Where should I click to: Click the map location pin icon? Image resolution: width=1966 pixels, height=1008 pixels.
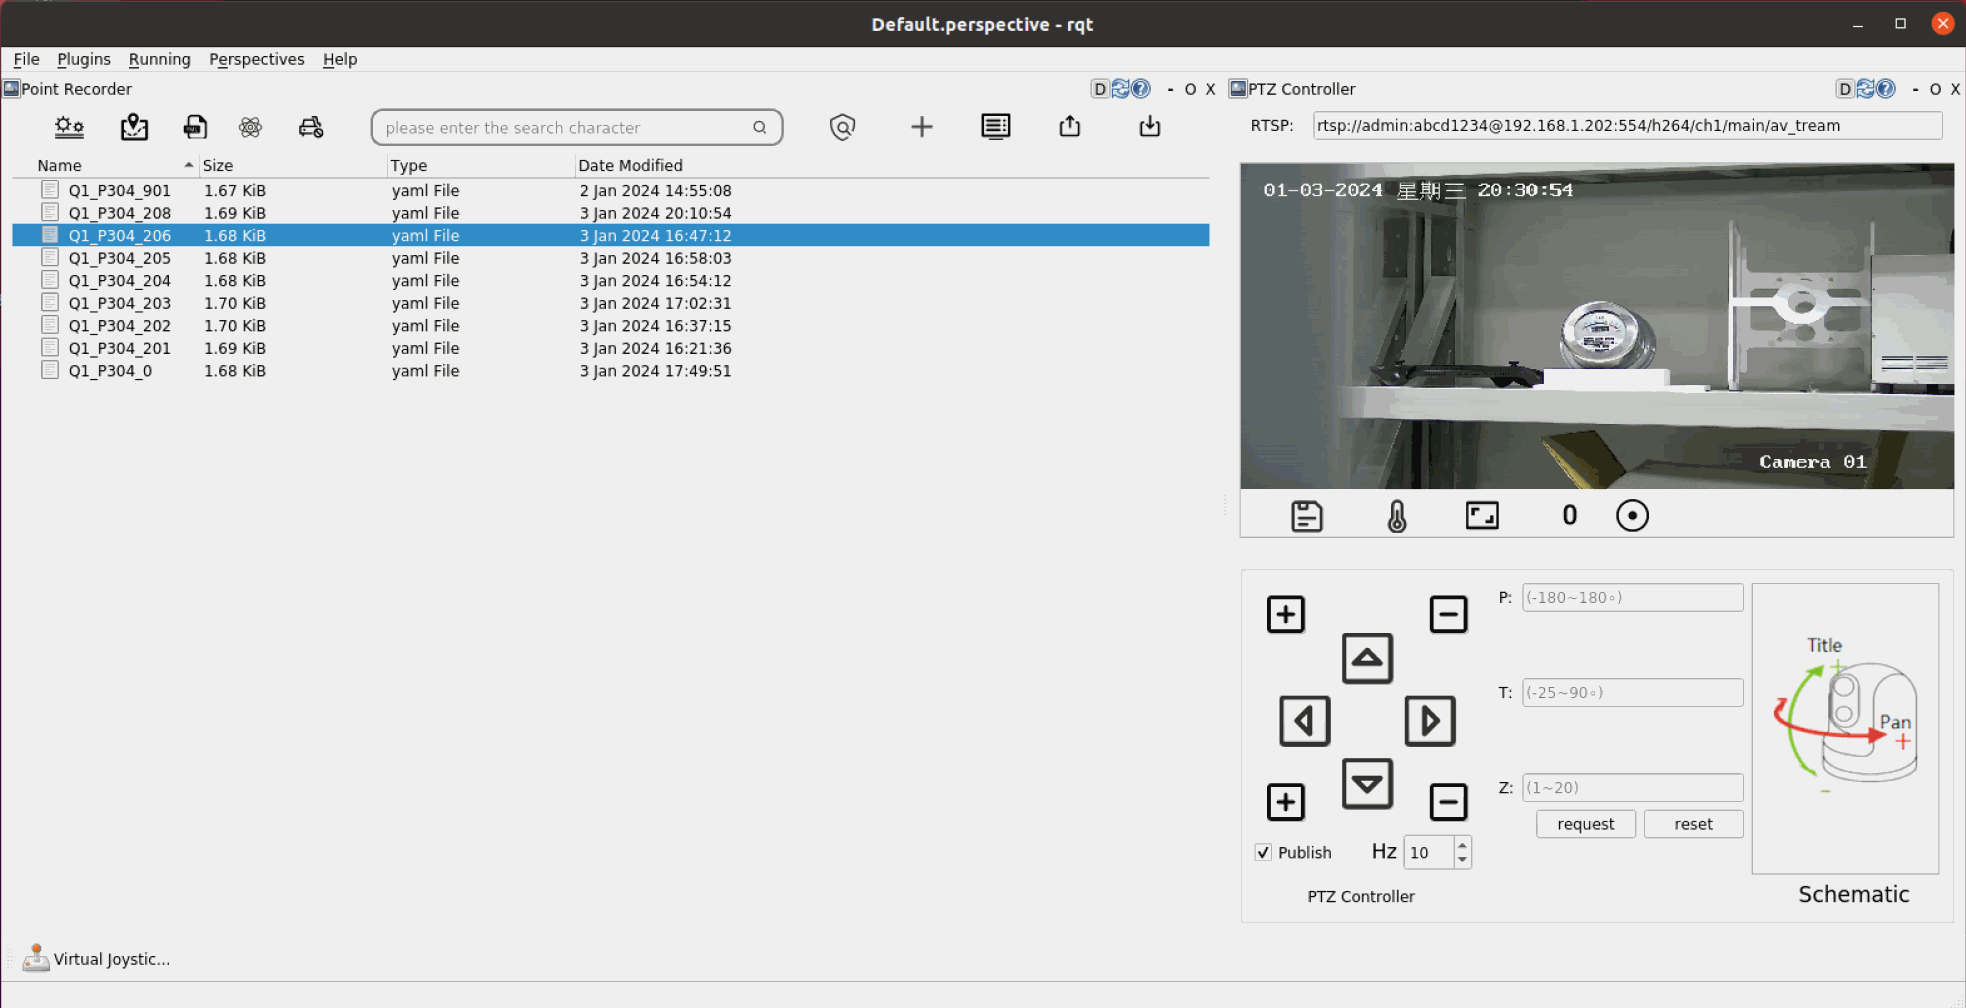[134, 127]
